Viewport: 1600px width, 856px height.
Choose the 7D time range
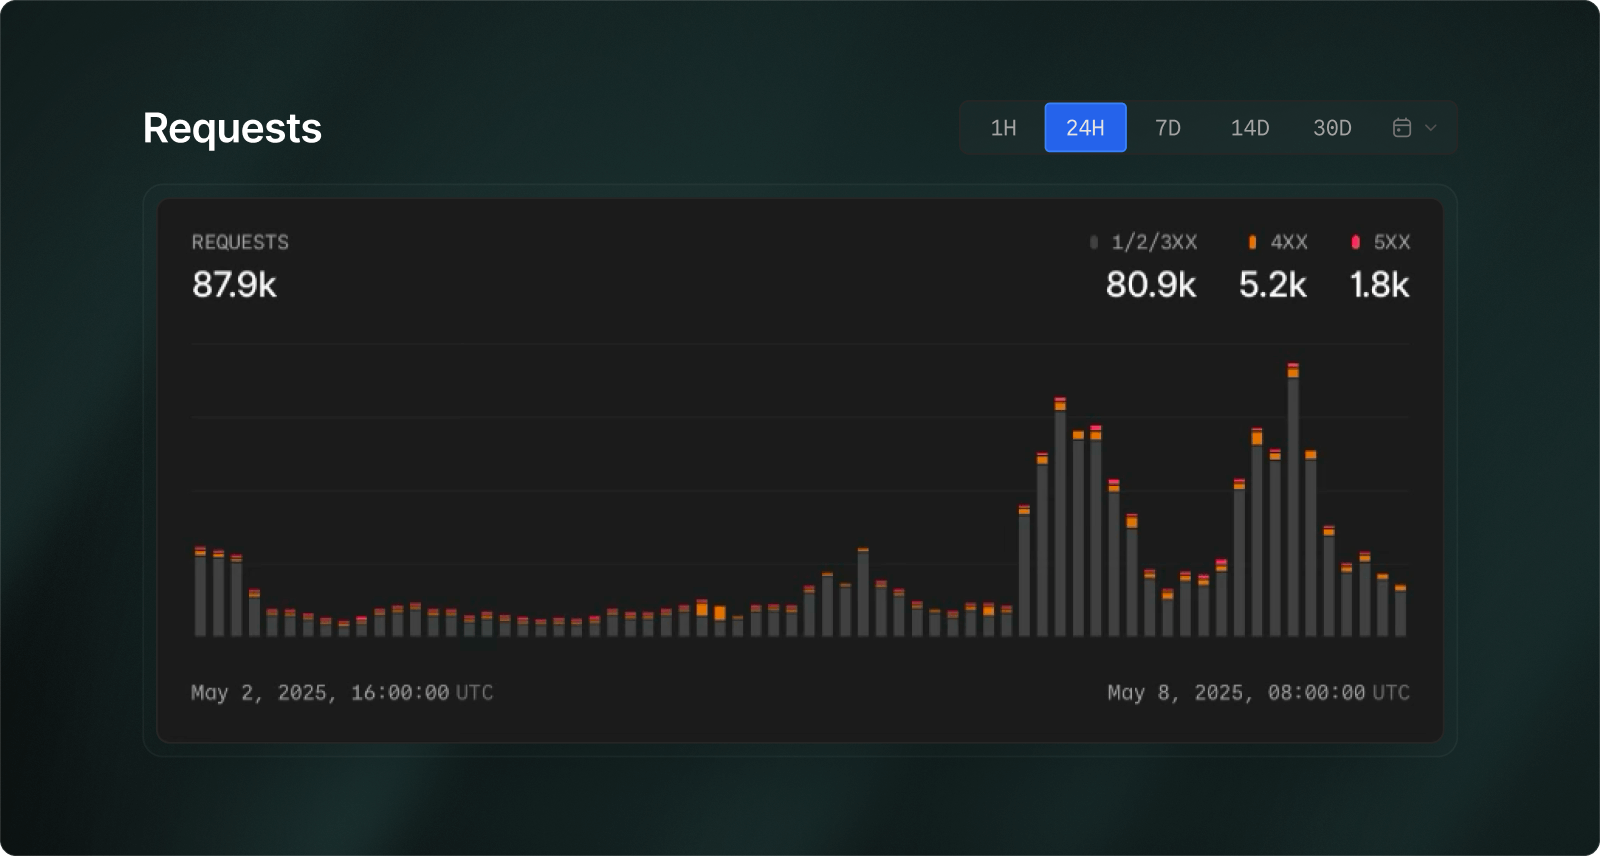point(1167,128)
